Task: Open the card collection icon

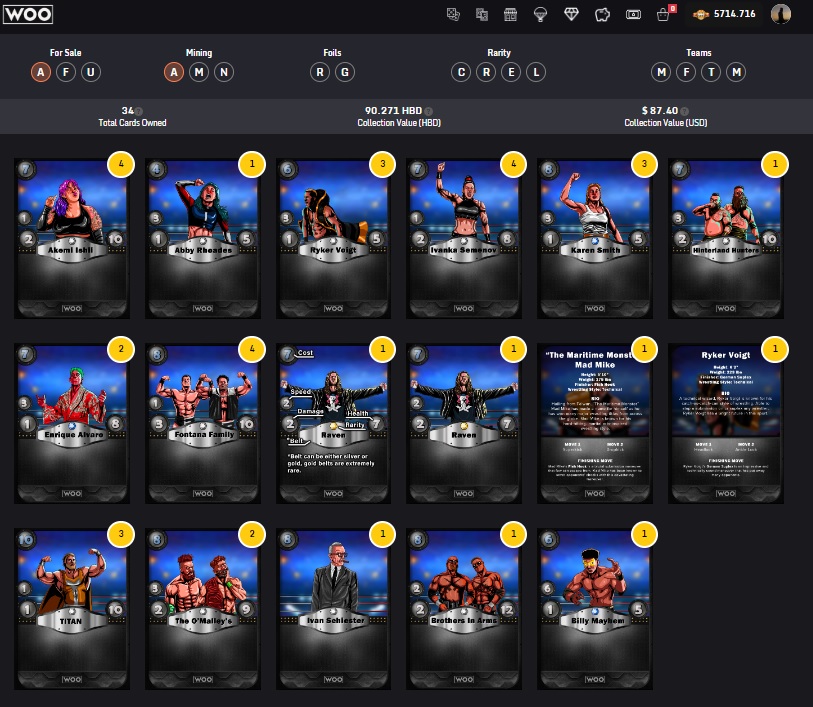Action: click(x=453, y=15)
